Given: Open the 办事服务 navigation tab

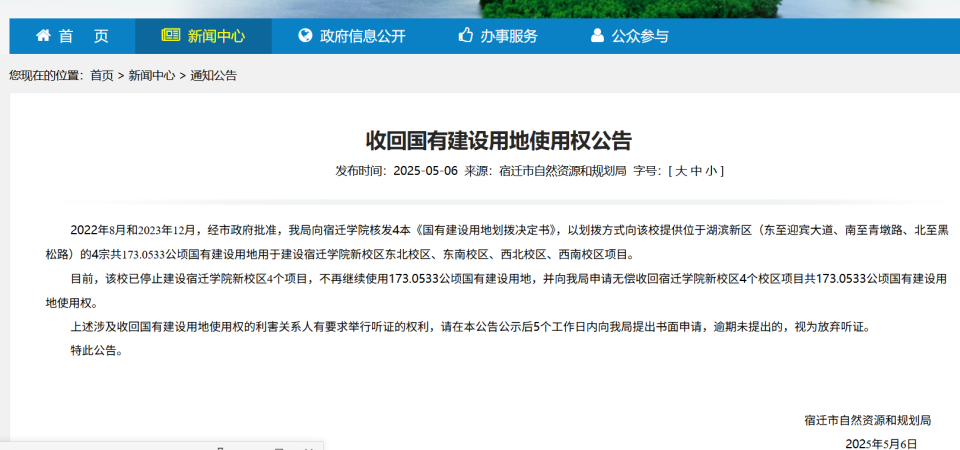Looking at the screenshot, I should pos(498,36).
